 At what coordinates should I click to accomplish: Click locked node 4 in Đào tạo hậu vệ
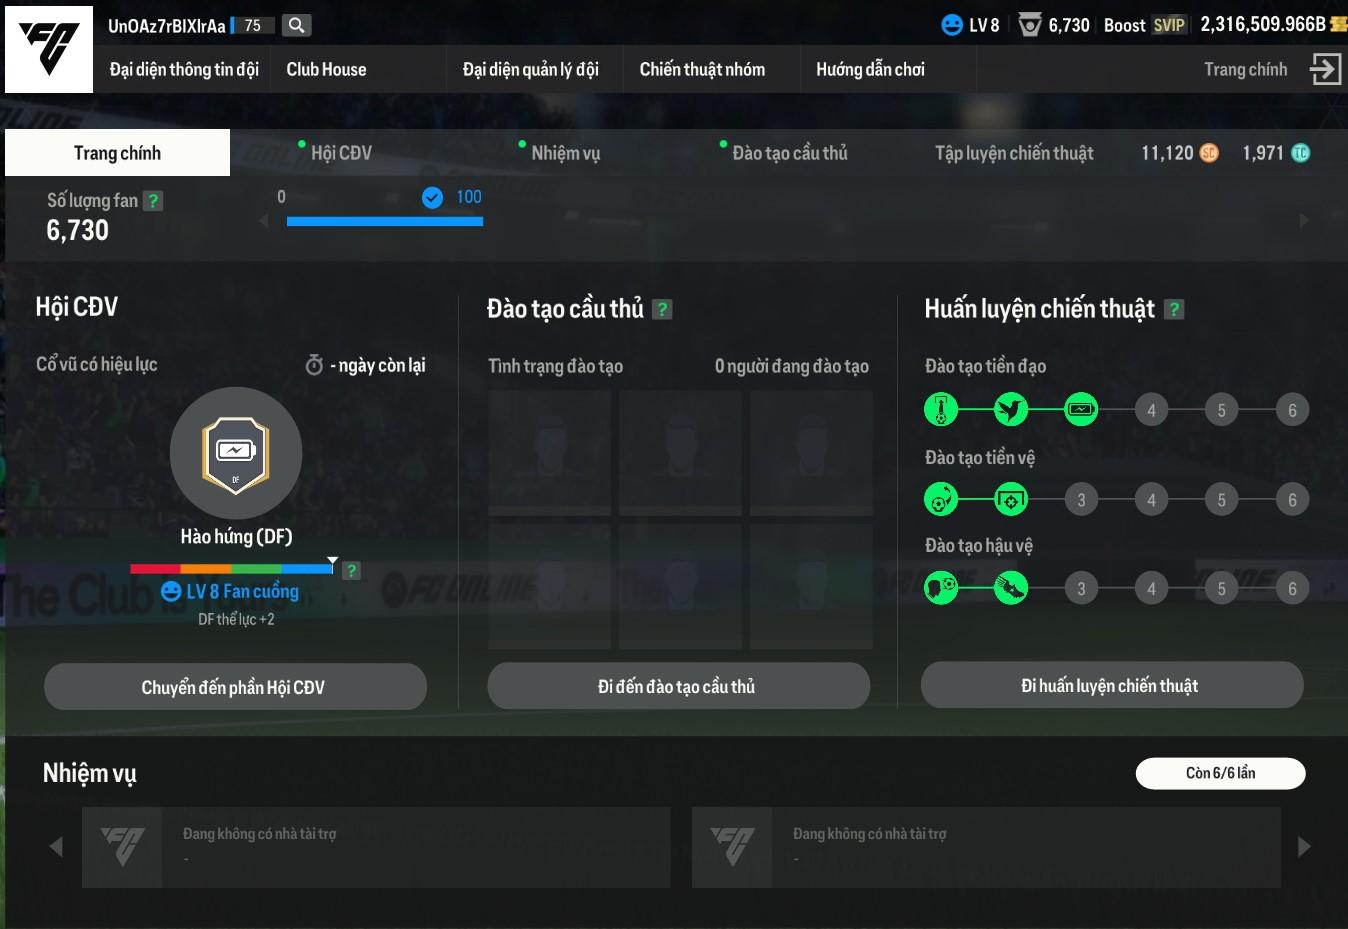(x=1151, y=588)
